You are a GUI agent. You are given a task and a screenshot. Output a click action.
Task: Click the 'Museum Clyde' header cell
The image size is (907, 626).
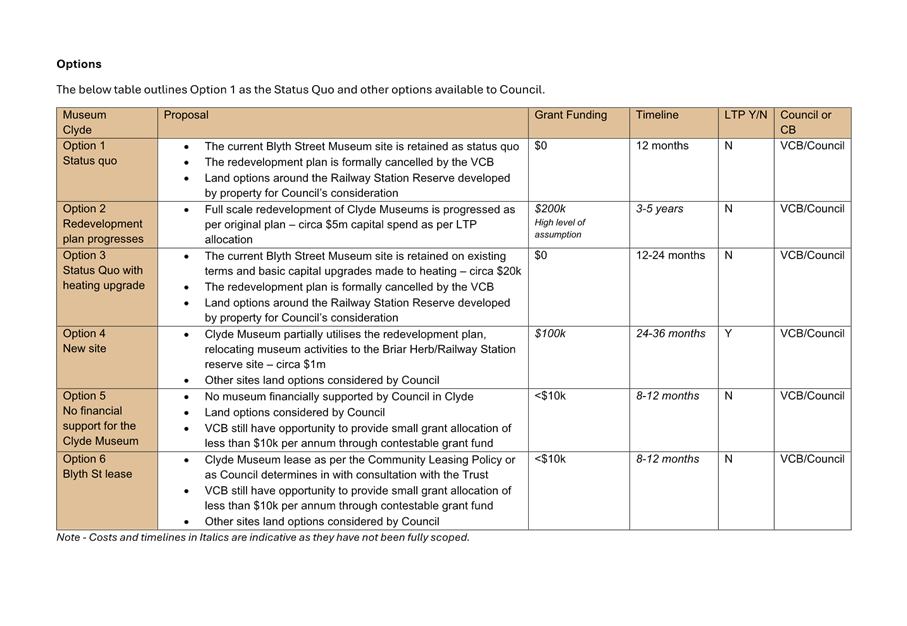click(x=107, y=123)
